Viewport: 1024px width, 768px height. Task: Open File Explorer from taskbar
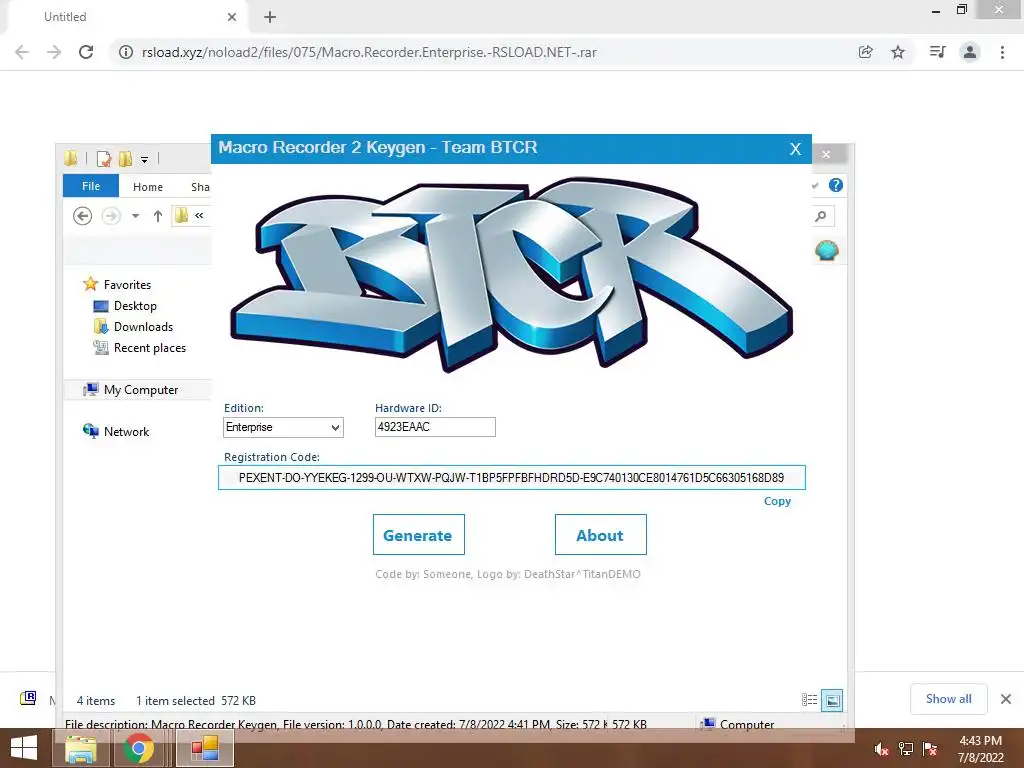(81, 748)
